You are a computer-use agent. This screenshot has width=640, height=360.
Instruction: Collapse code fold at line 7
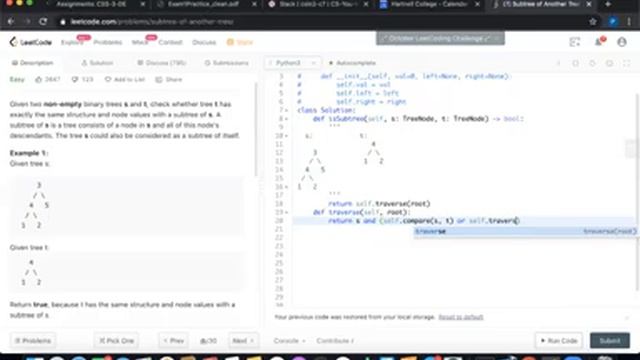[287, 110]
